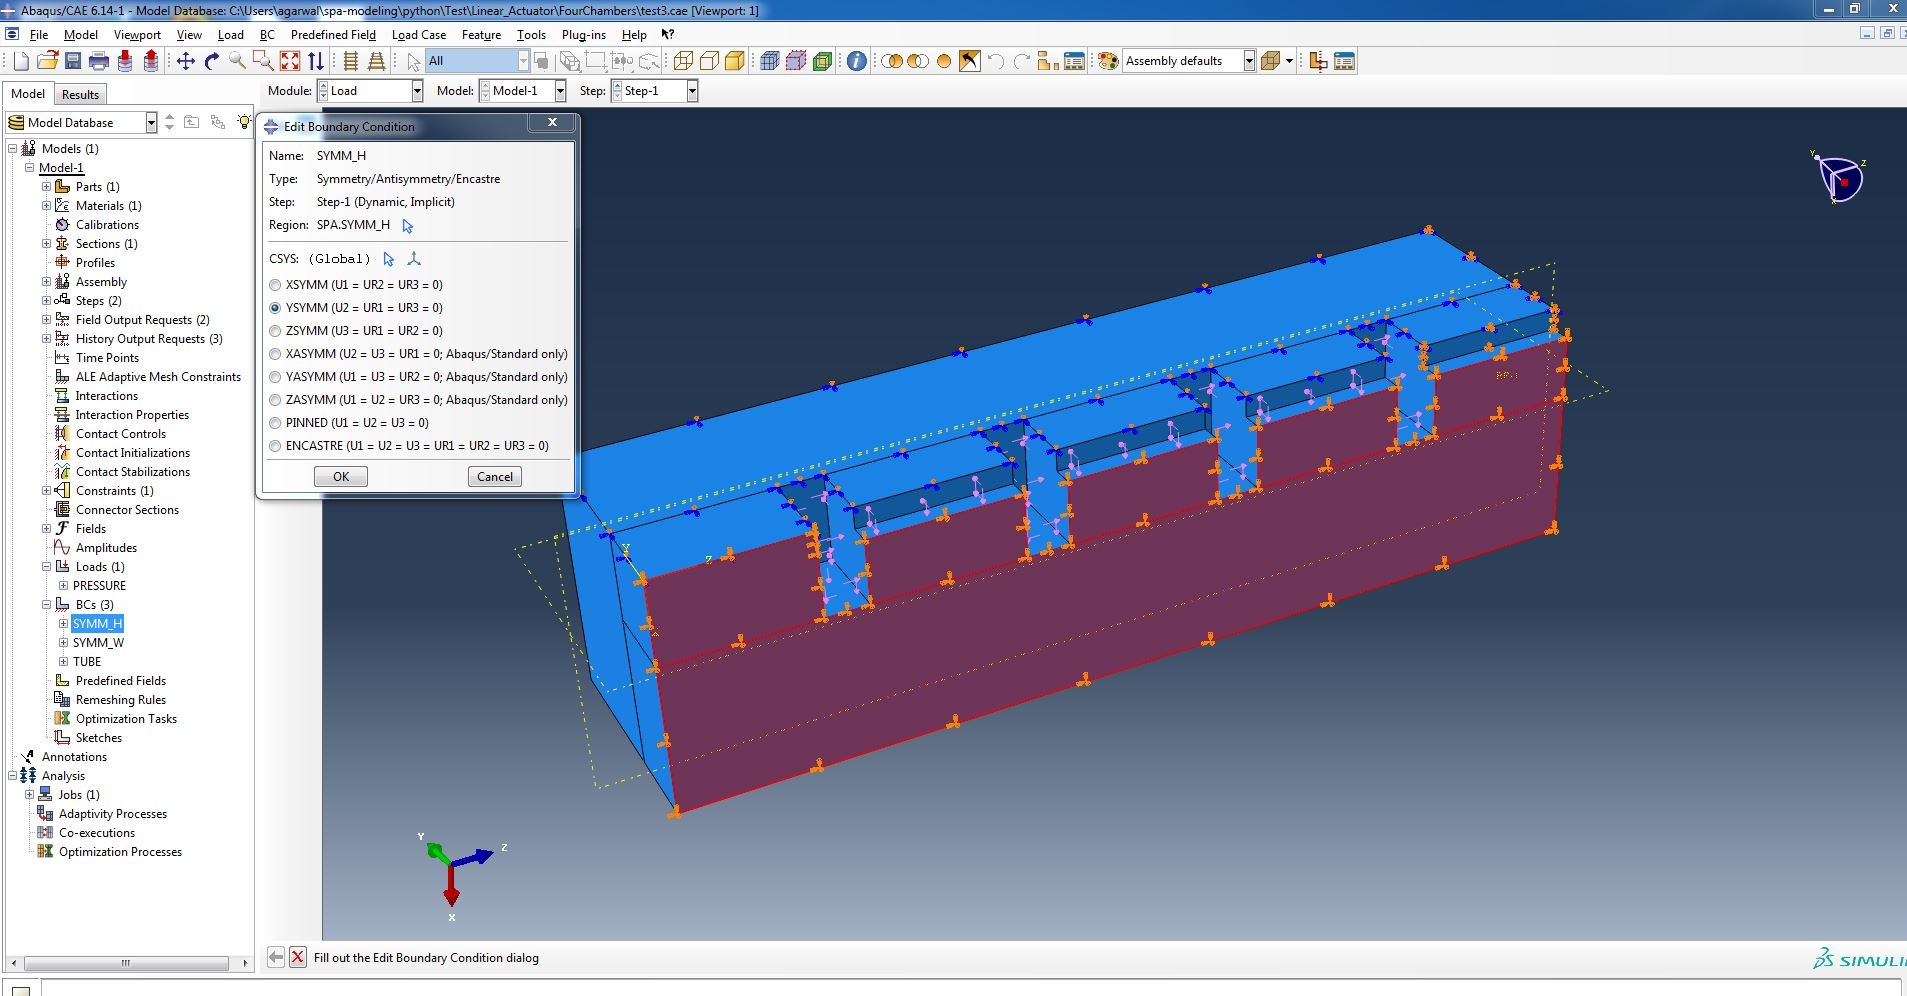Enable the shaded render style
Screen dimensions: 1907x996
point(735,61)
